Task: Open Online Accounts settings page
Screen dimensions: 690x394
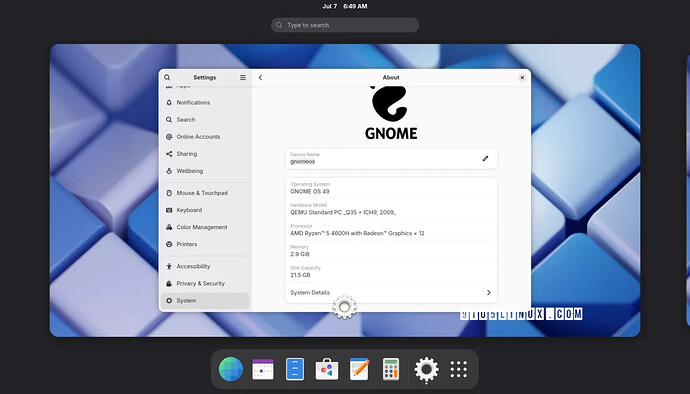Action: tap(205, 137)
